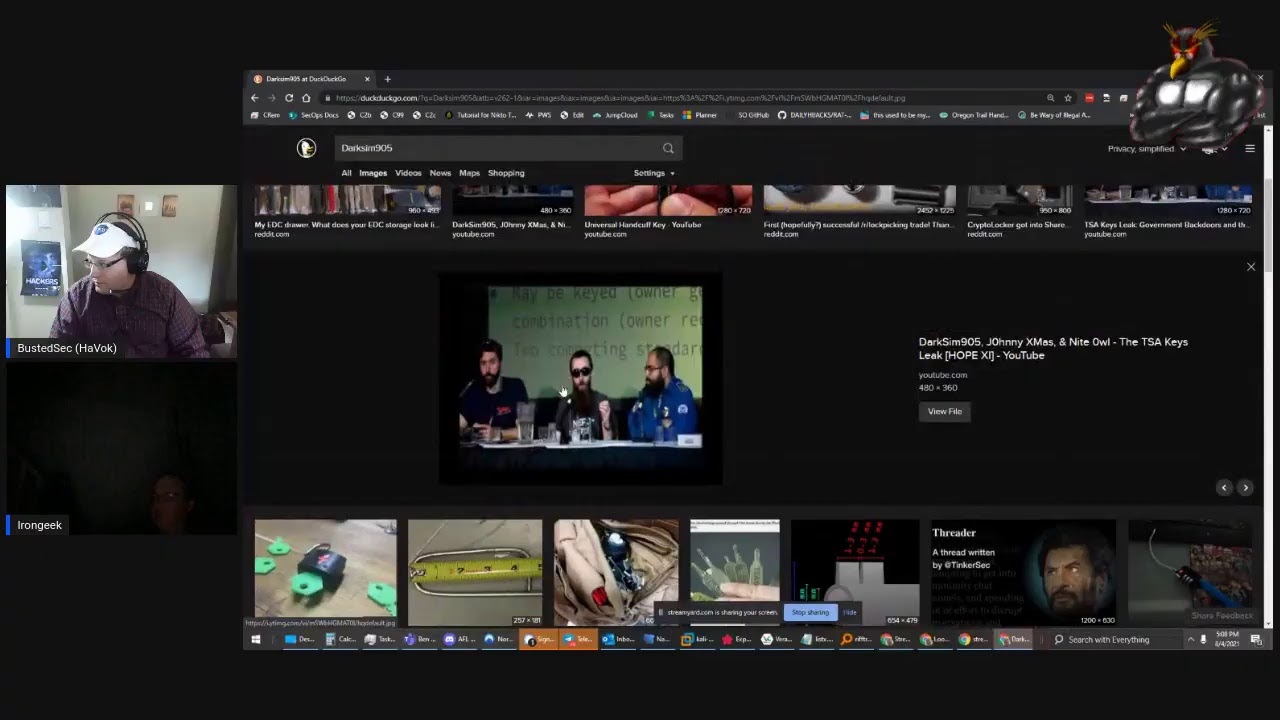Open the kali taskbar item
This screenshot has width=1280, height=720.
point(697,640)
